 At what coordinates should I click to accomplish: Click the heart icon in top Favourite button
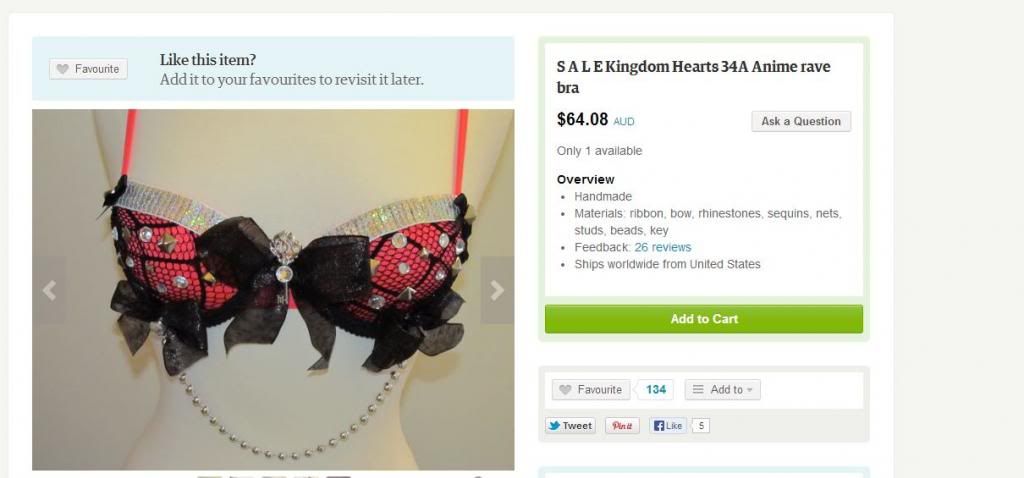[63, 69]
